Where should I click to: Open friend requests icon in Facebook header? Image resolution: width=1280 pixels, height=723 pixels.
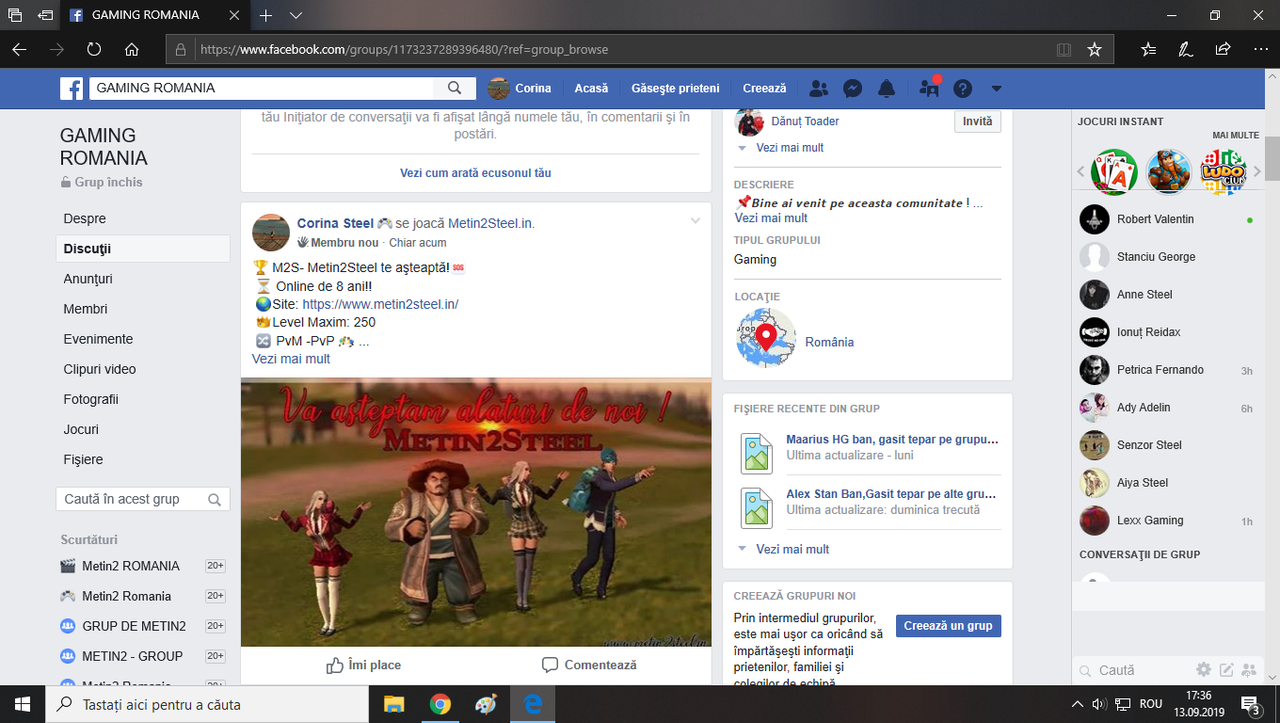tap(819, 88)
